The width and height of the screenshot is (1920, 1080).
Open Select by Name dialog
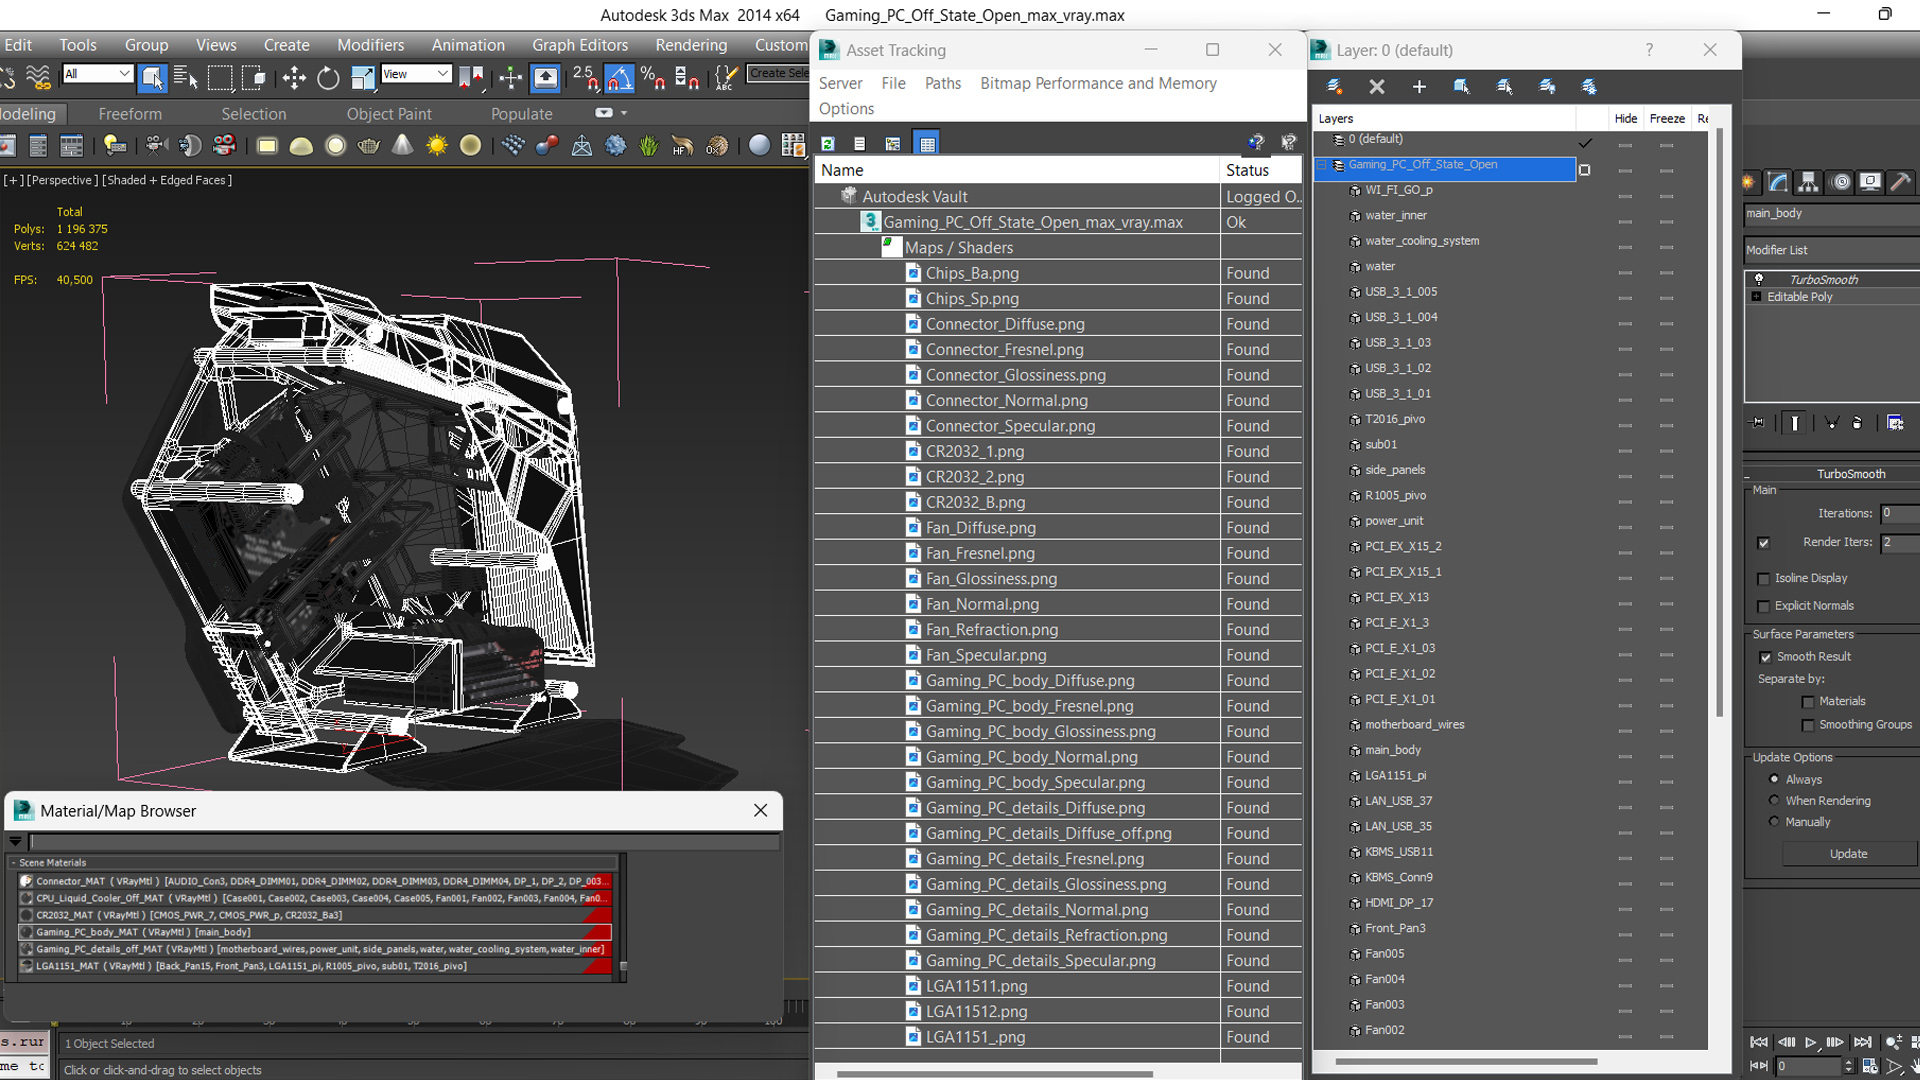(x=186, y=77)
